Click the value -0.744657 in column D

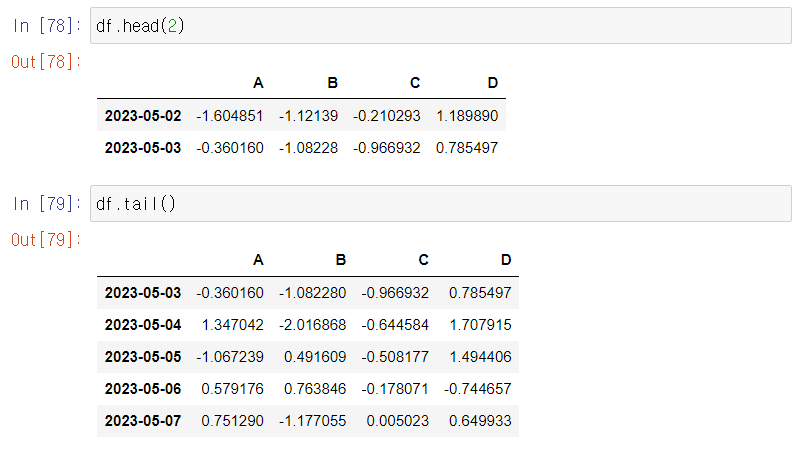point(477,389)
